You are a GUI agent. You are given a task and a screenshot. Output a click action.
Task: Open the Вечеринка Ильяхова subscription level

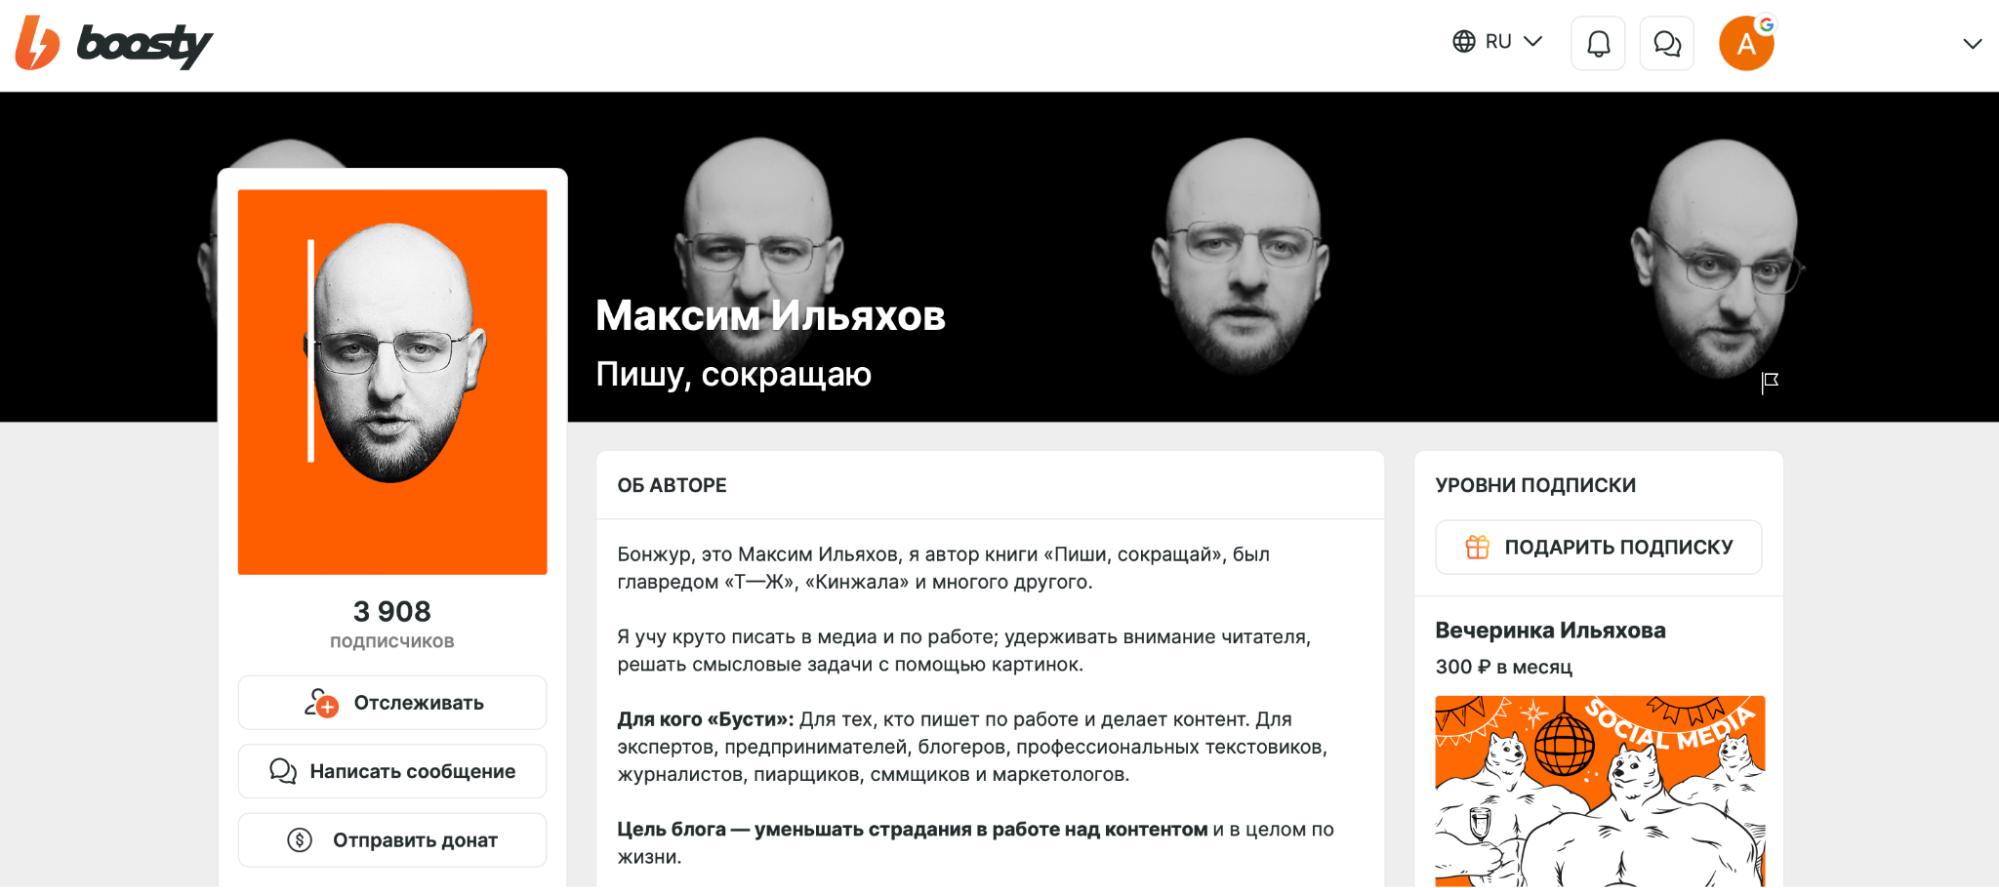coord(1550,630)
